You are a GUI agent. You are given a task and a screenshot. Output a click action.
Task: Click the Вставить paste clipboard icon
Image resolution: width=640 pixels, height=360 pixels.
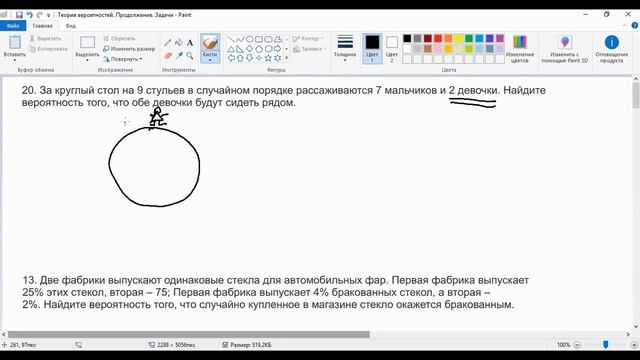15,42
